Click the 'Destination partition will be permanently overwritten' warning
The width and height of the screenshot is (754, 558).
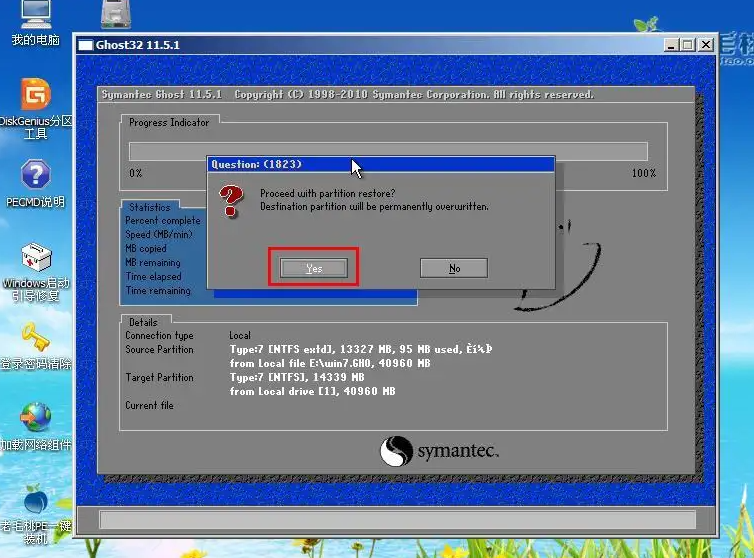tap(374, 206)
